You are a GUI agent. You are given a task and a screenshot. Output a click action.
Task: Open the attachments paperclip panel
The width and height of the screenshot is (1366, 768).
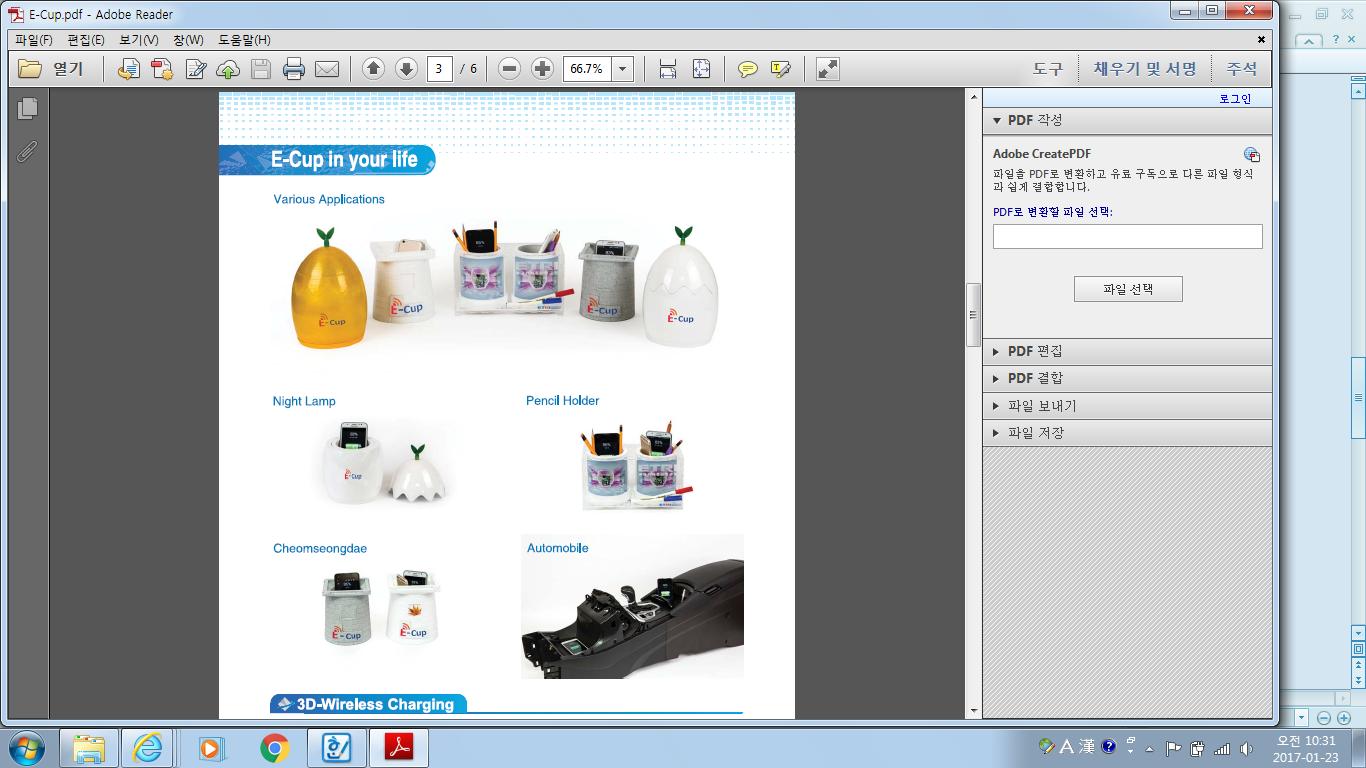pos(27,150)
